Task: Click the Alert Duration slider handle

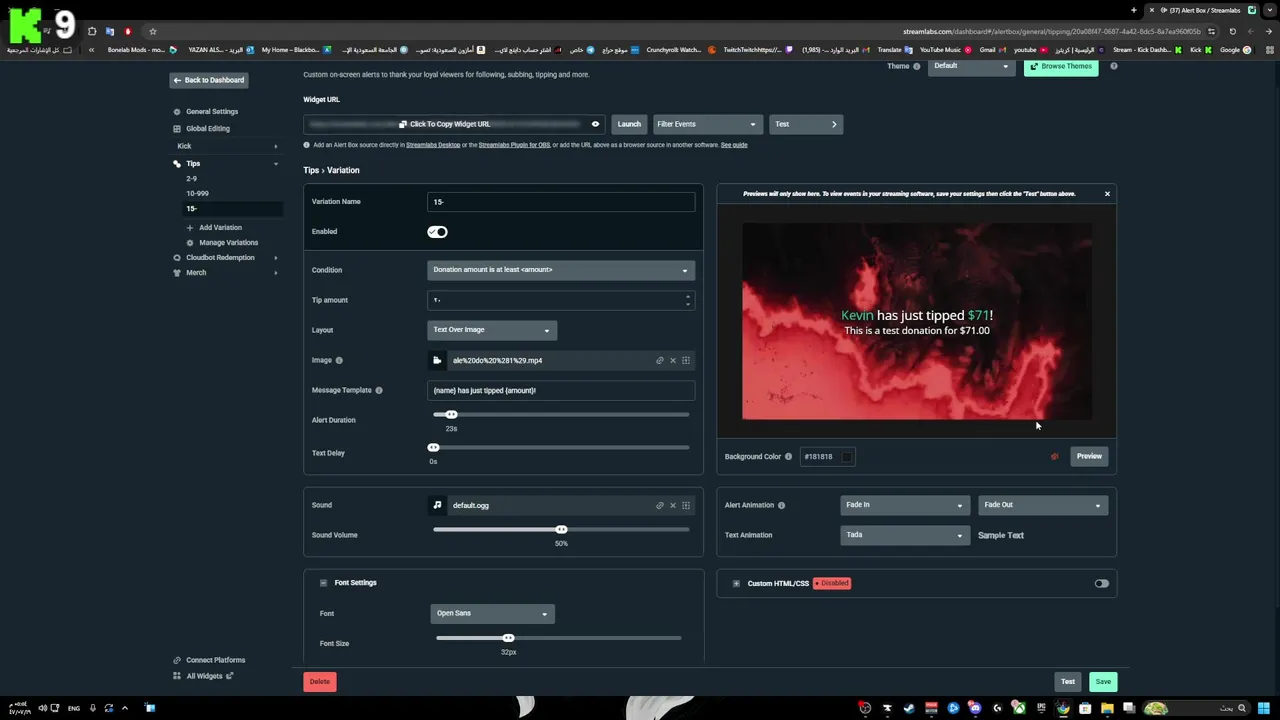Action: click(x=451, y=415)
